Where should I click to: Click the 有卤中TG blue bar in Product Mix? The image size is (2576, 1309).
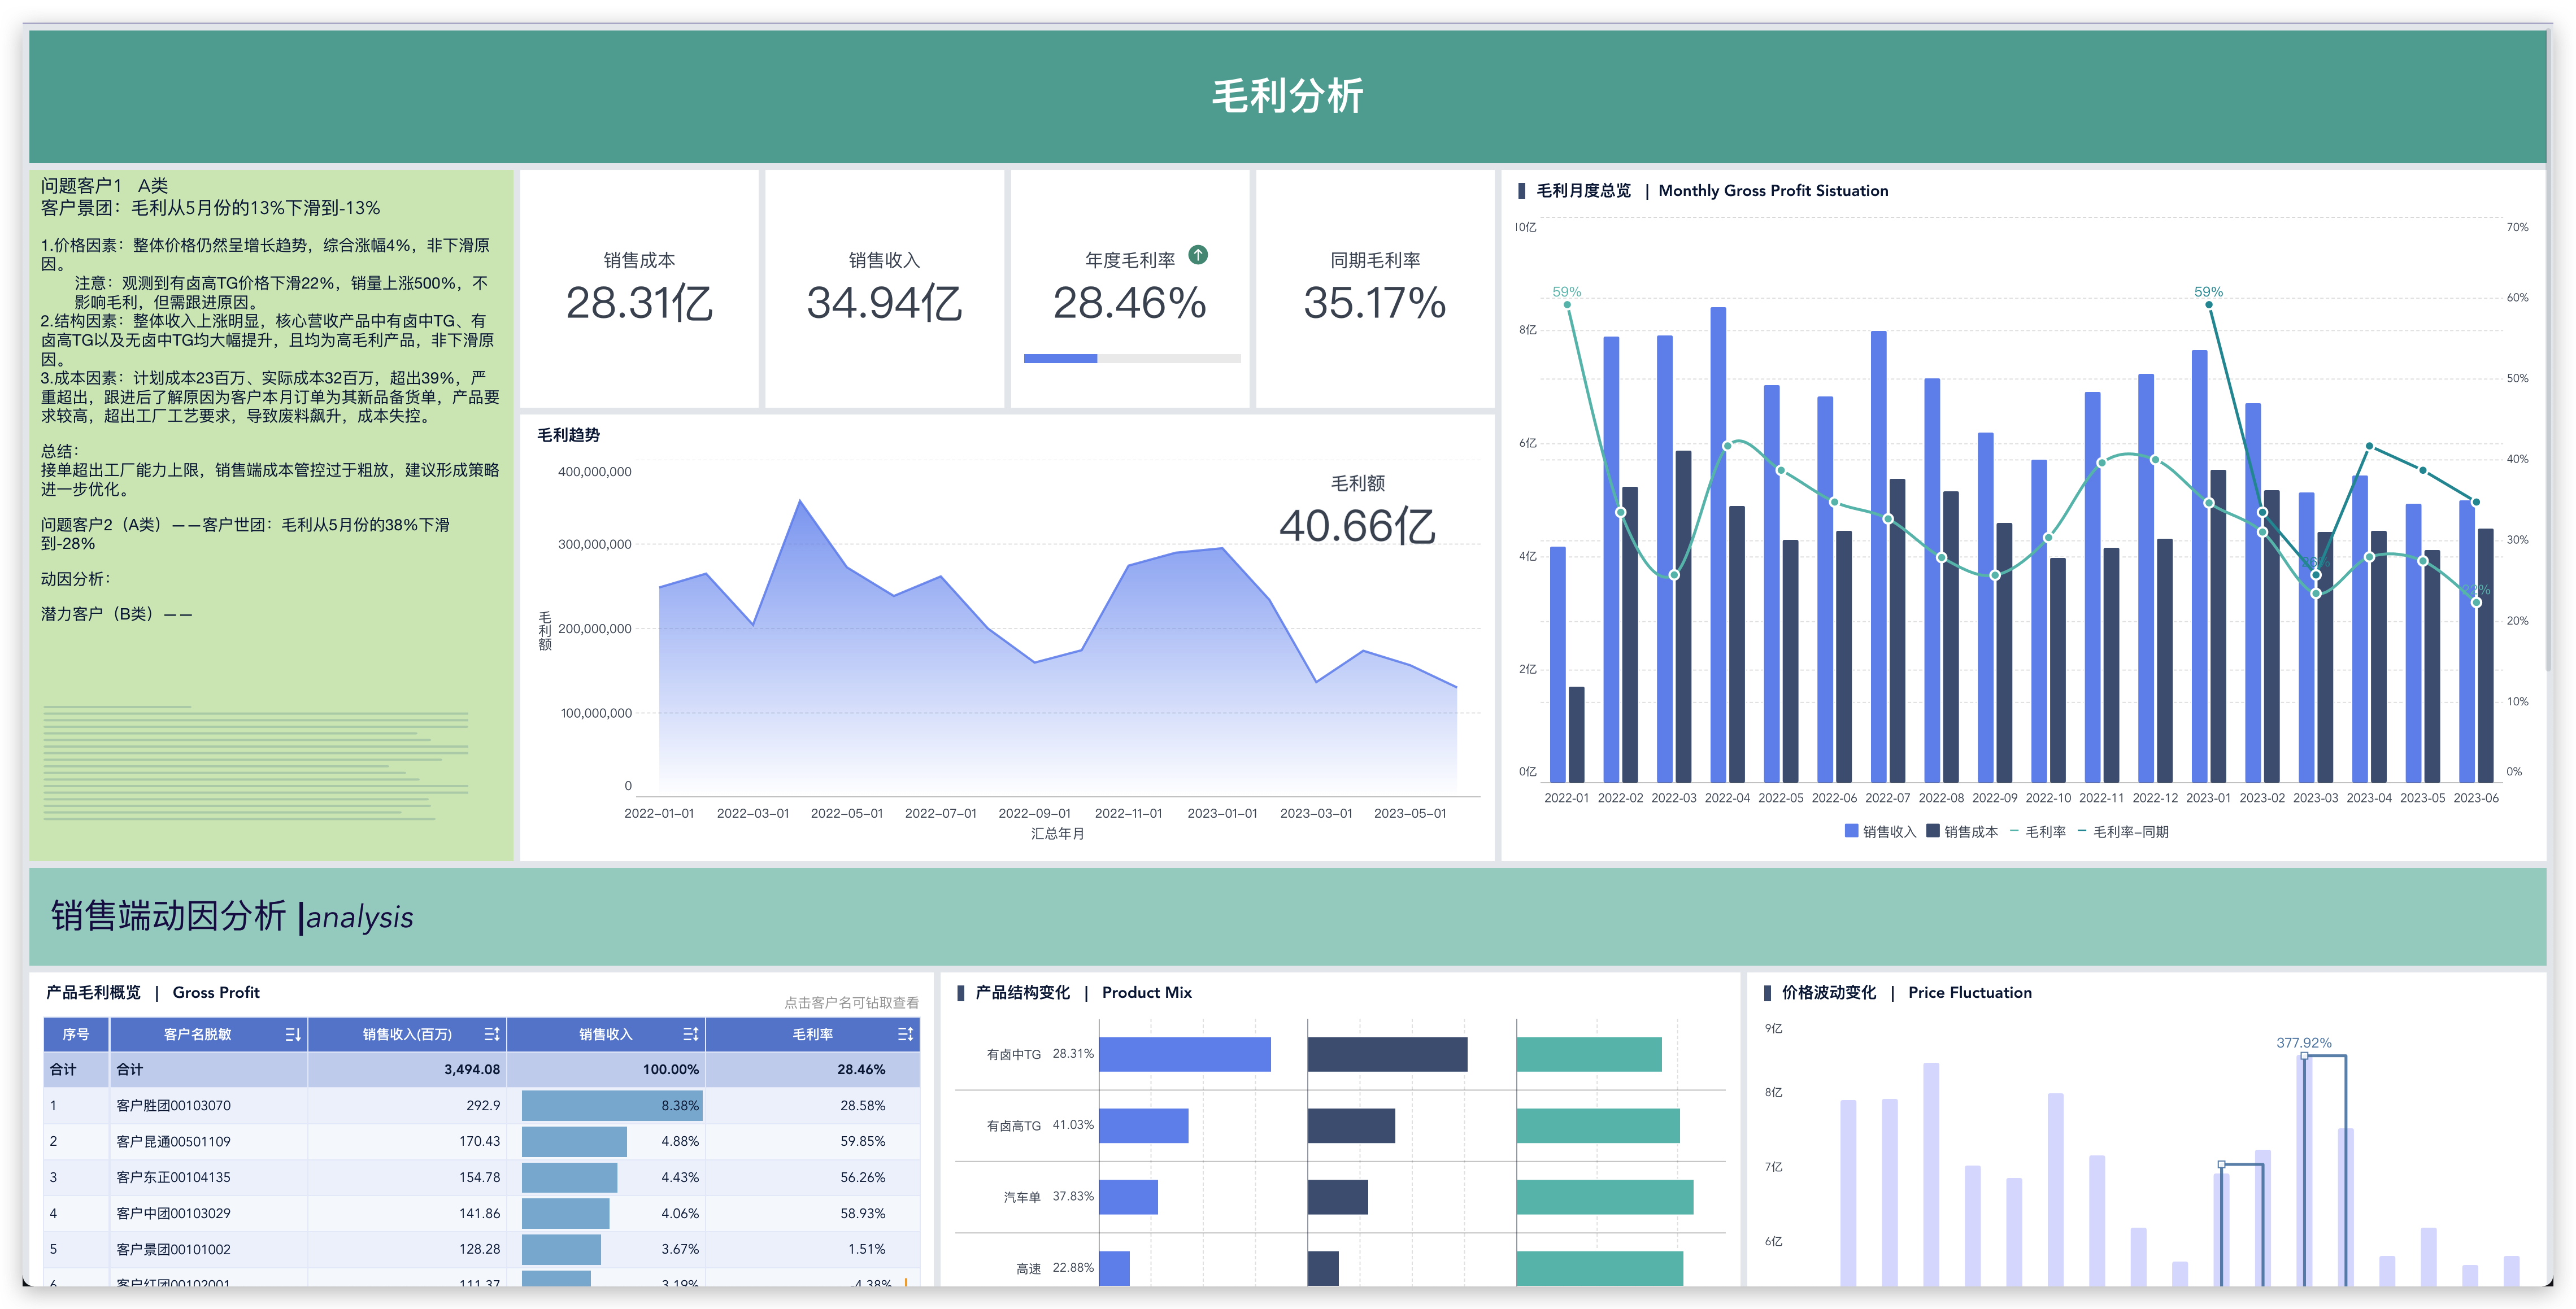pos(1184,1054)
